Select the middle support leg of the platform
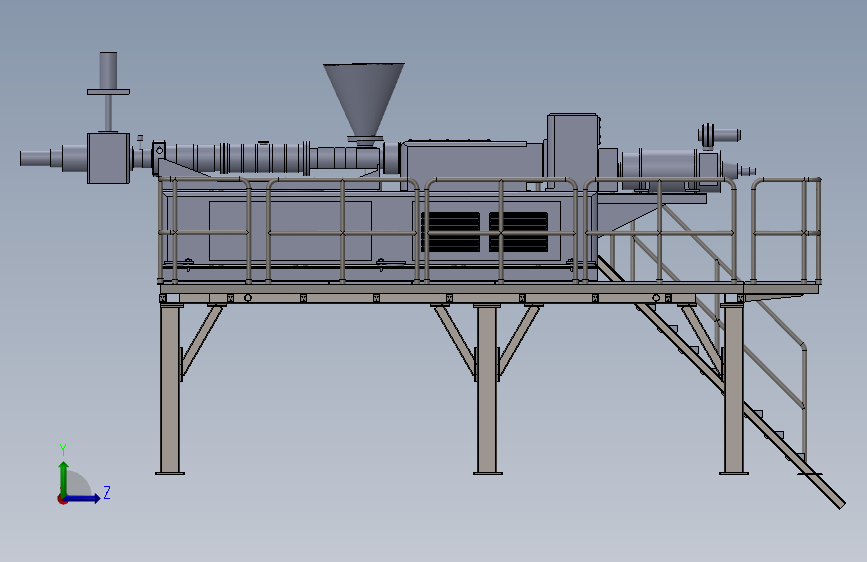 click(x=487, y=389)
